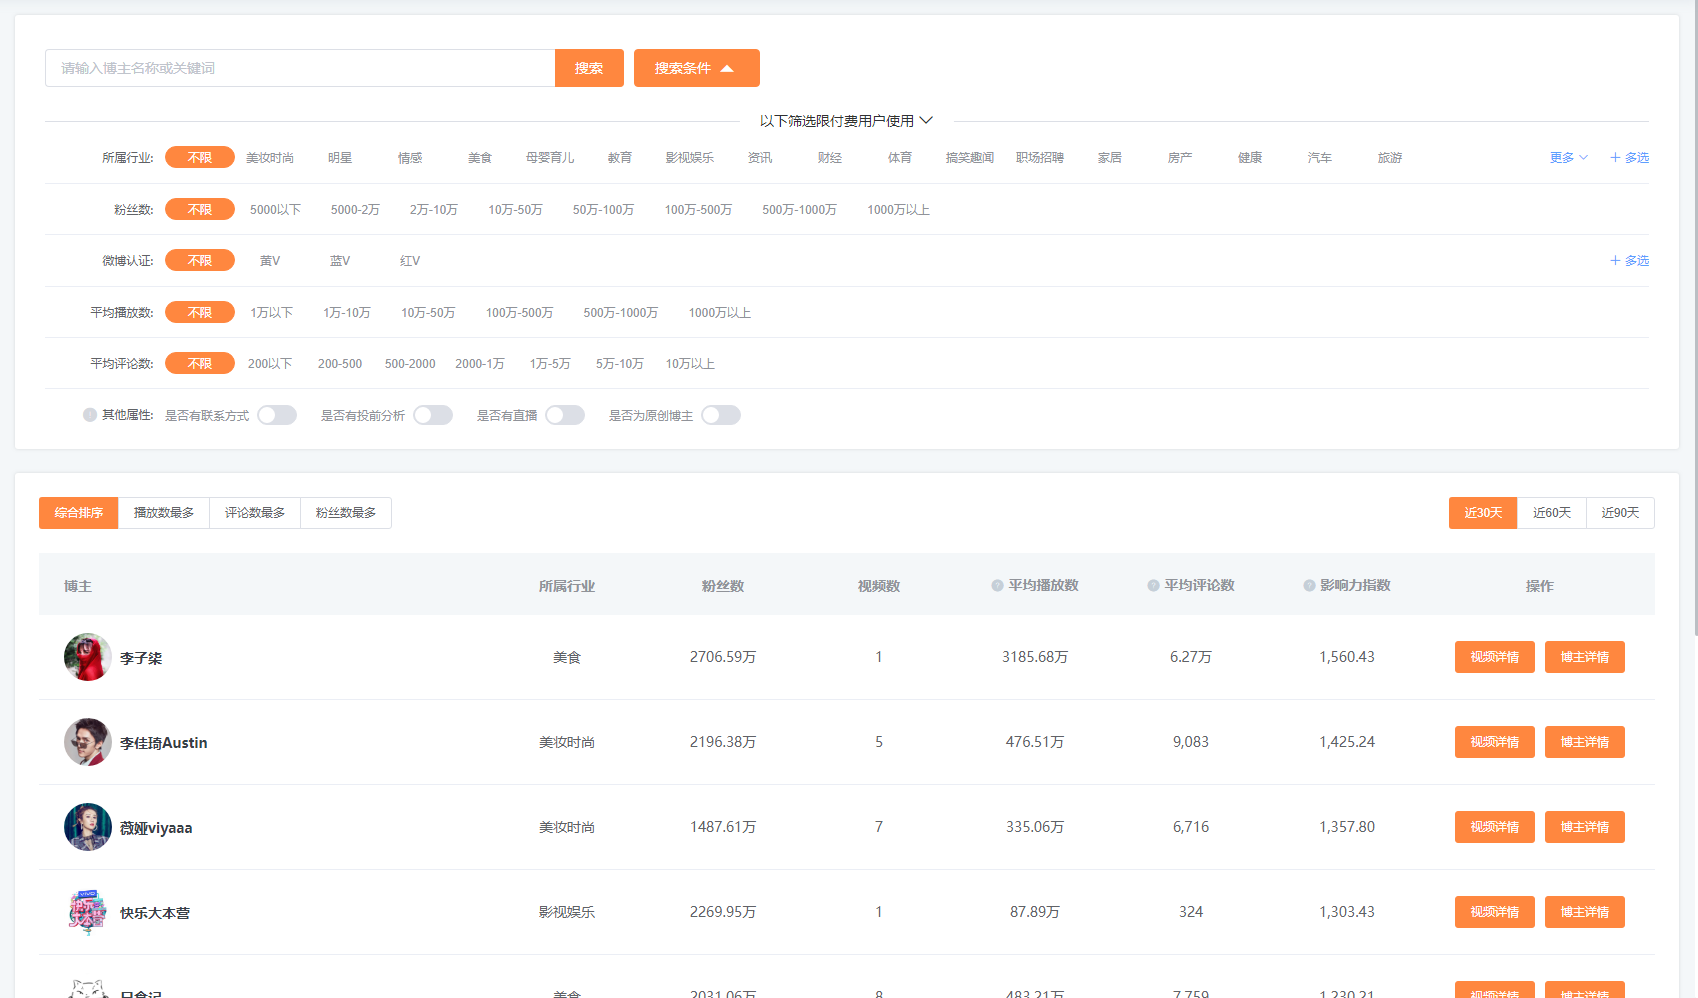Enable 多选 for 所属行业
Viewport: 1698px width, 998px height.
[1629, 158]
